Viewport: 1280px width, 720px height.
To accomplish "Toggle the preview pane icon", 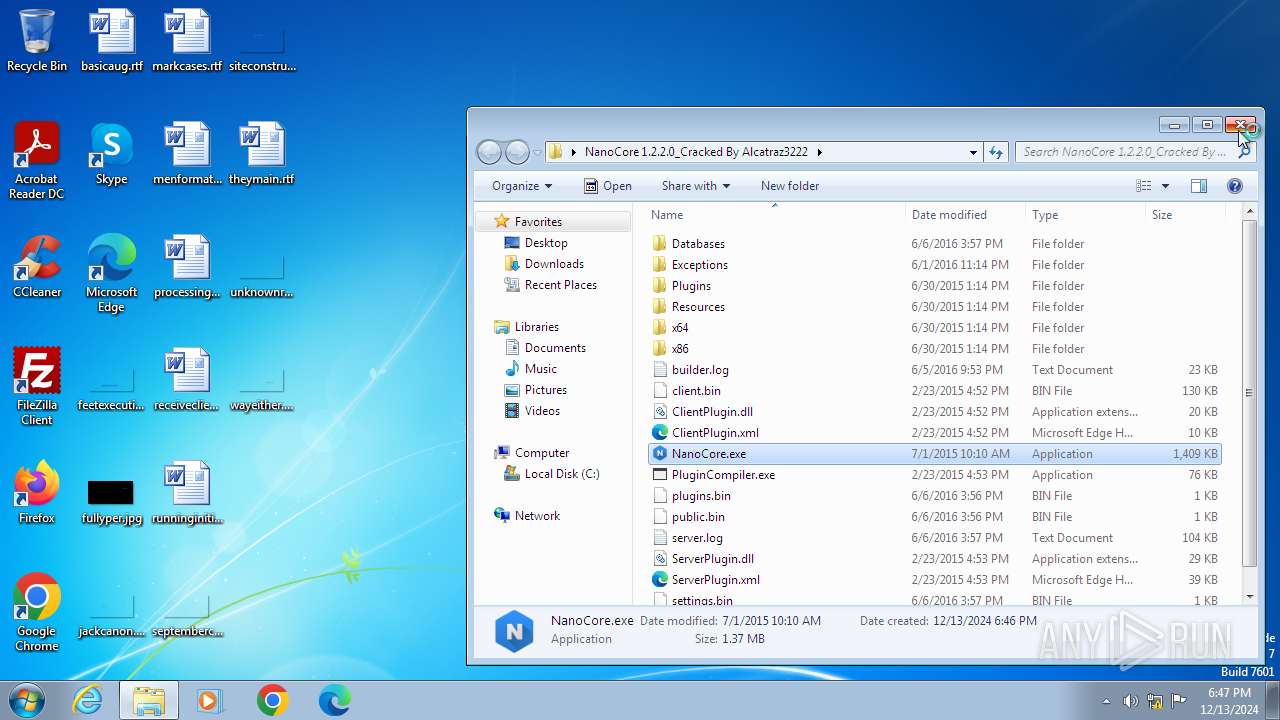I will point(1199,186).
